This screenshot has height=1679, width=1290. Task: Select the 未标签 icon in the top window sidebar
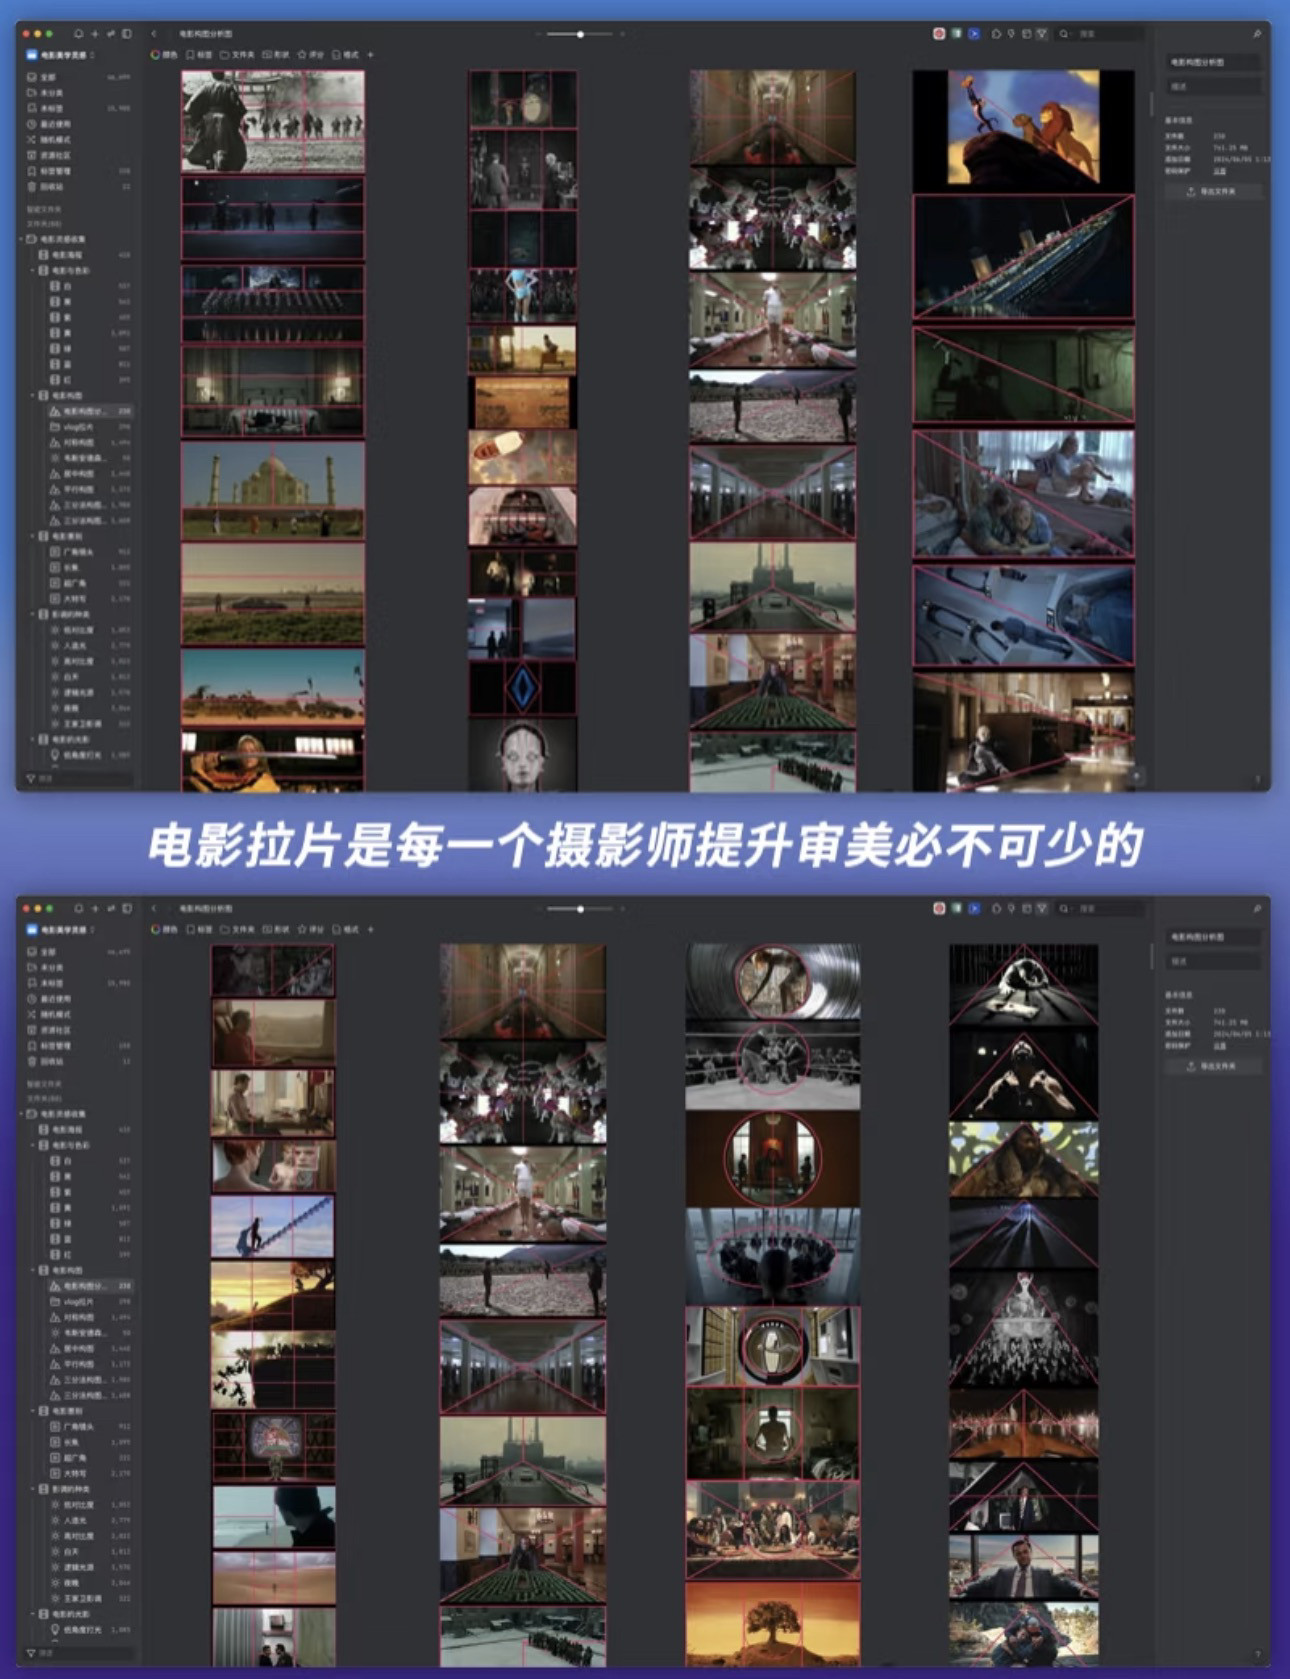32,108
